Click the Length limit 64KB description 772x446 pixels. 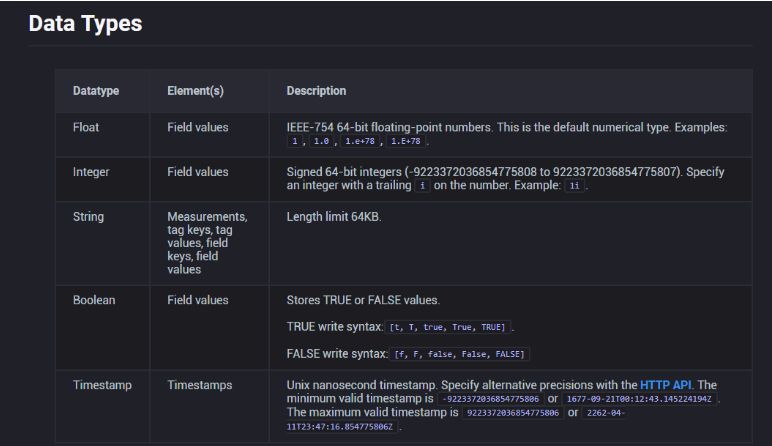click(334, 216)
